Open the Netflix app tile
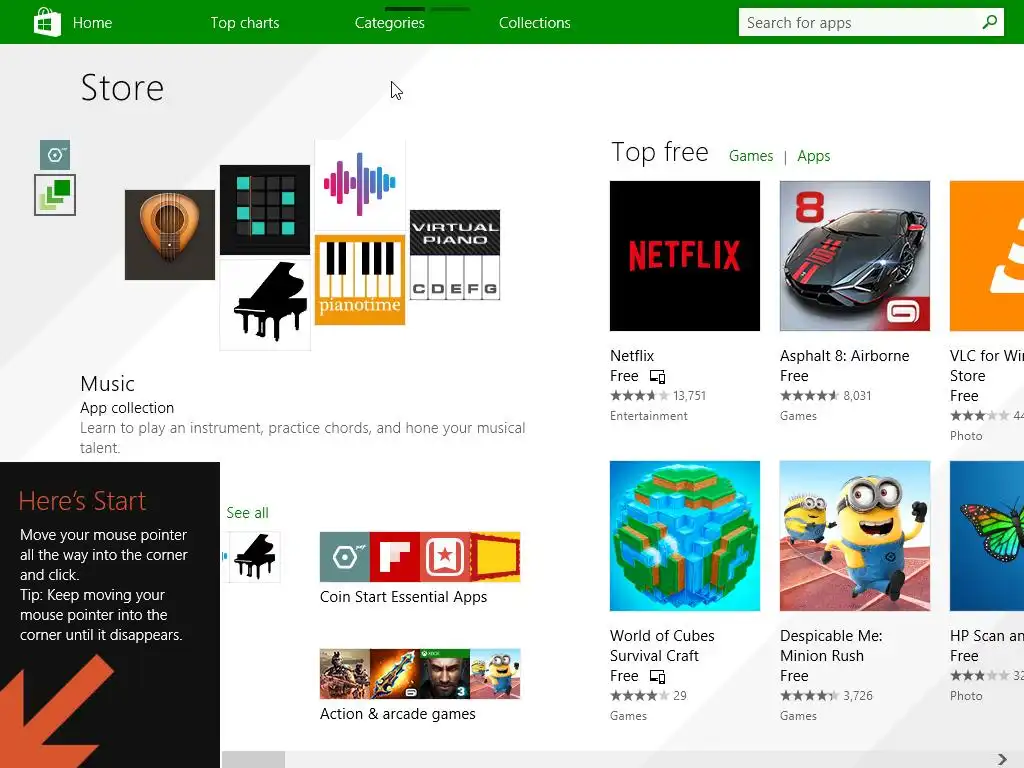Screen dimensions: 1024x768 point(684,256)
